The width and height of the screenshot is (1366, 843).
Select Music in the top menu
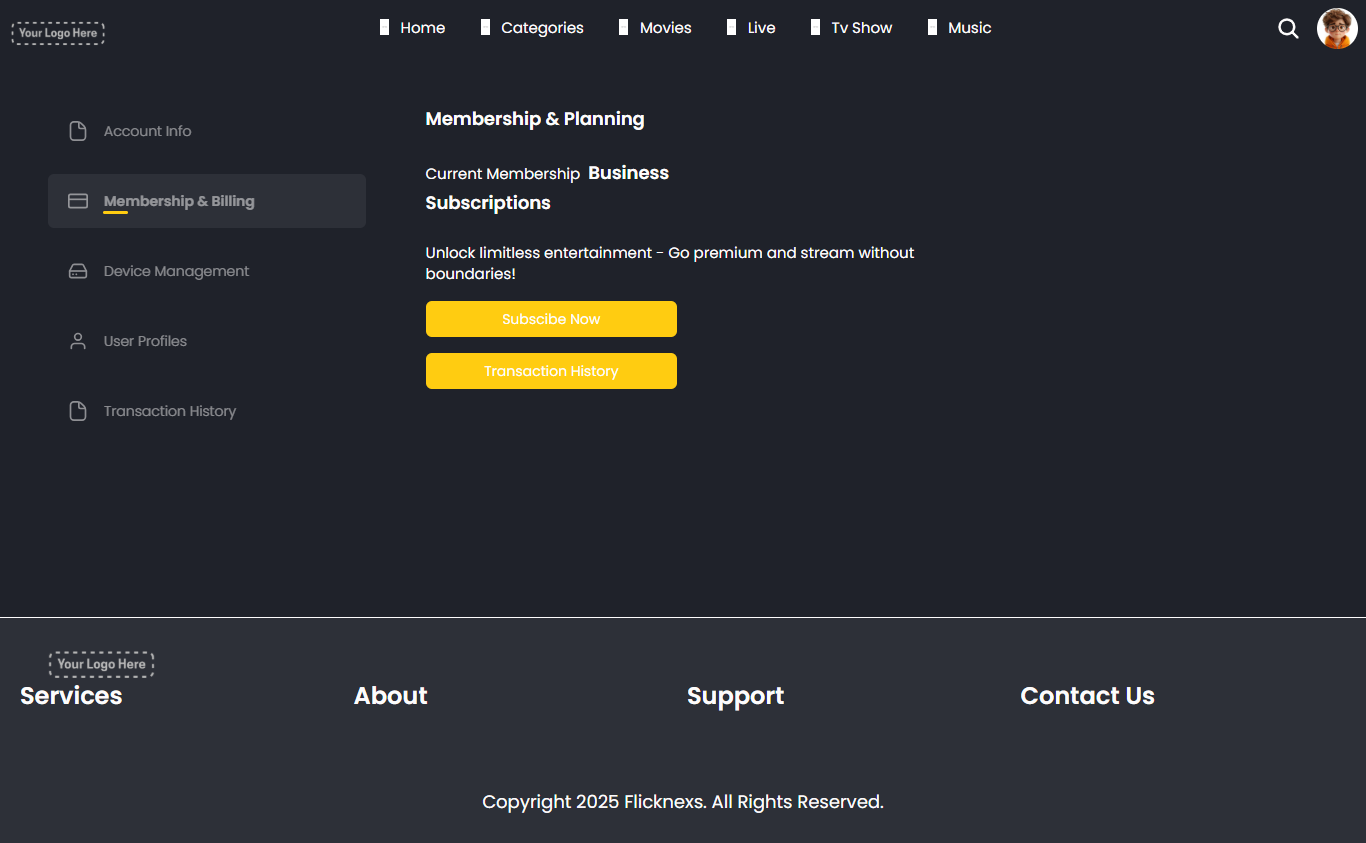coord(969,28)
